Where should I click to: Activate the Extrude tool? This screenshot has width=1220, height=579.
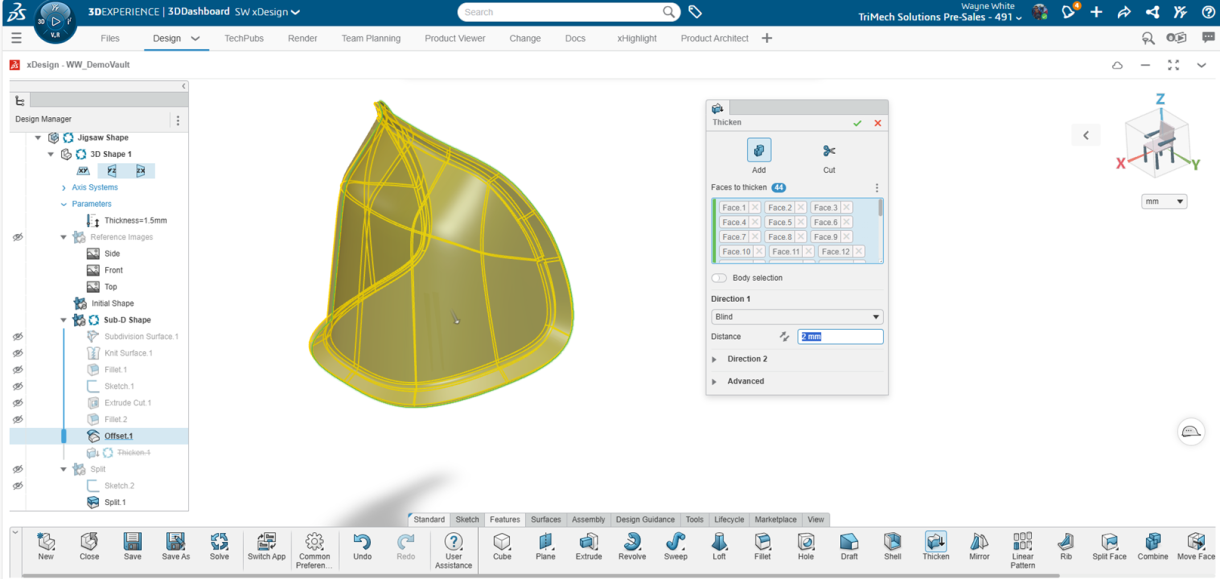[588, 547]
